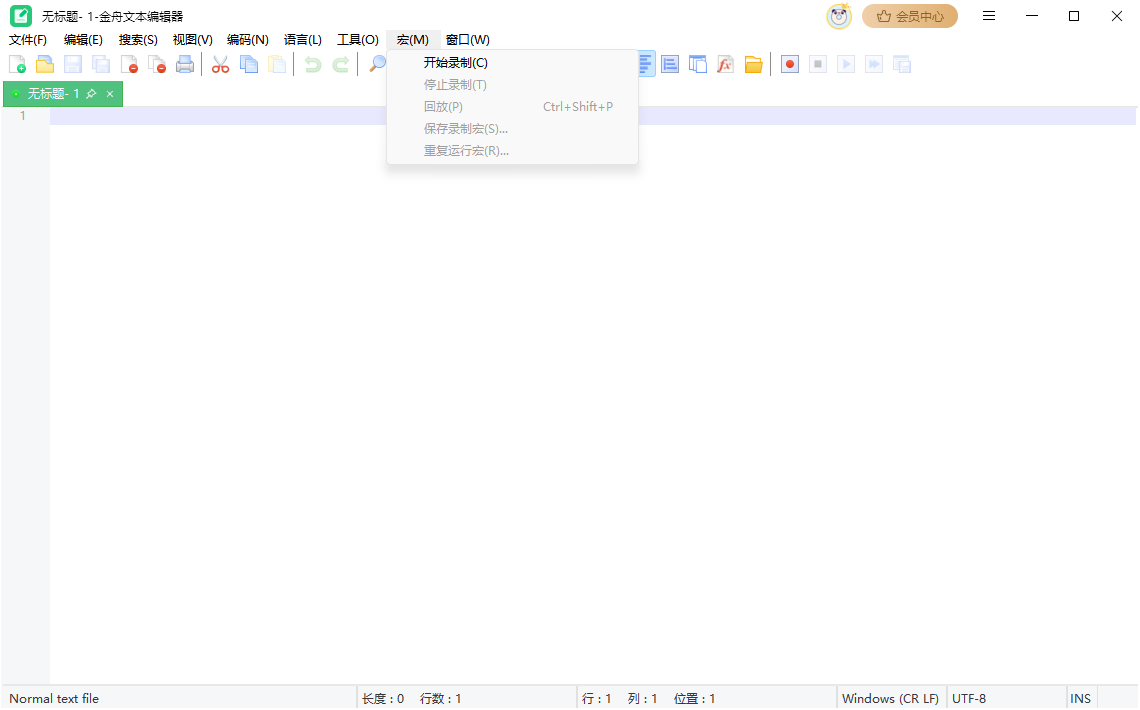1140x710 pixels.
Task: Click line number 1 in the gutter
Action: pyautogui.click(x=23, y=116)
